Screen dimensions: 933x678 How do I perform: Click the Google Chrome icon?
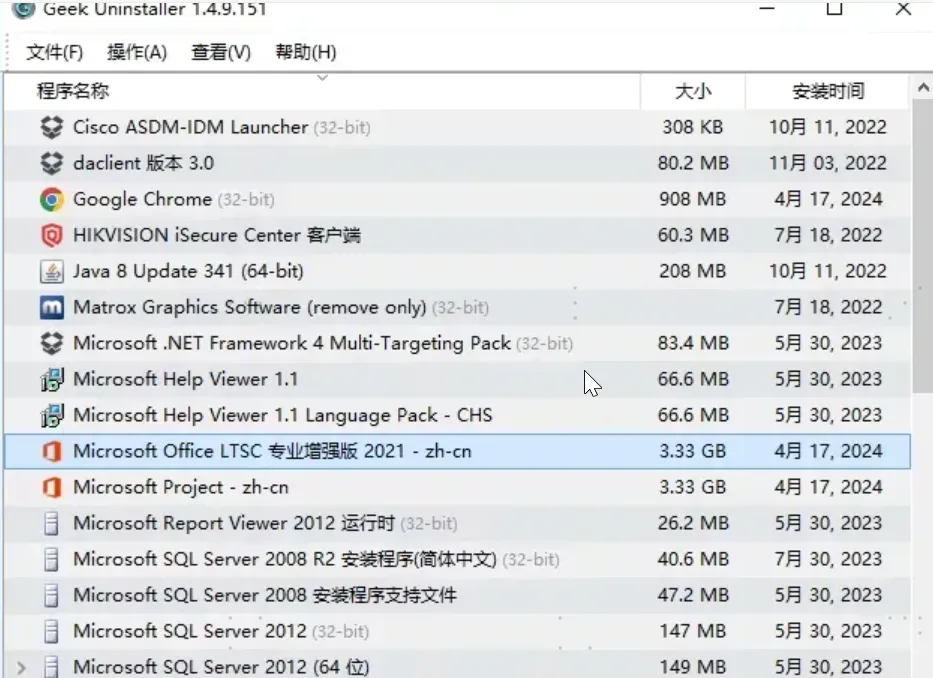coord(52,199)
